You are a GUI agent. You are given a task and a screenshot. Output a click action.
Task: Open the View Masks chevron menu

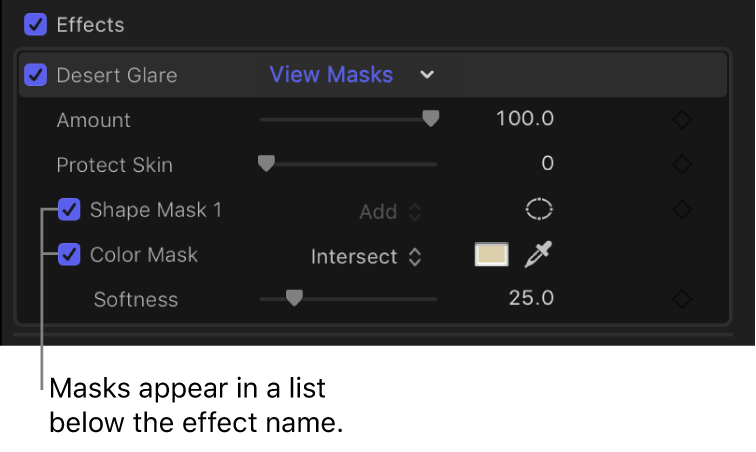427,75
